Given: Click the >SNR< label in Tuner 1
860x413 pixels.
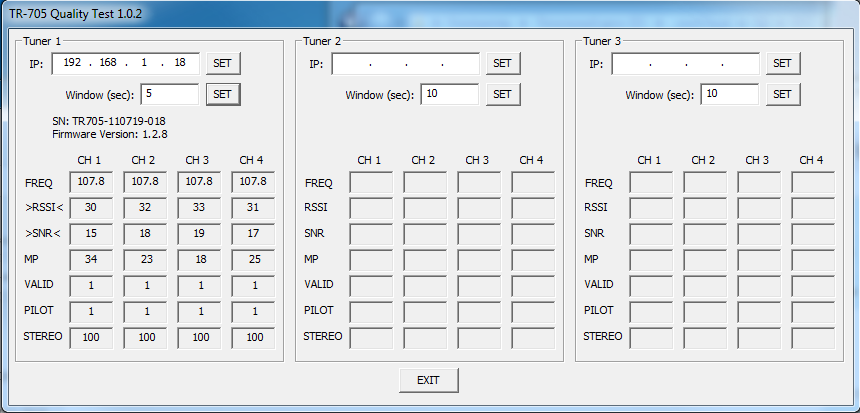Looking at the screenshot, I should point(43,234).
